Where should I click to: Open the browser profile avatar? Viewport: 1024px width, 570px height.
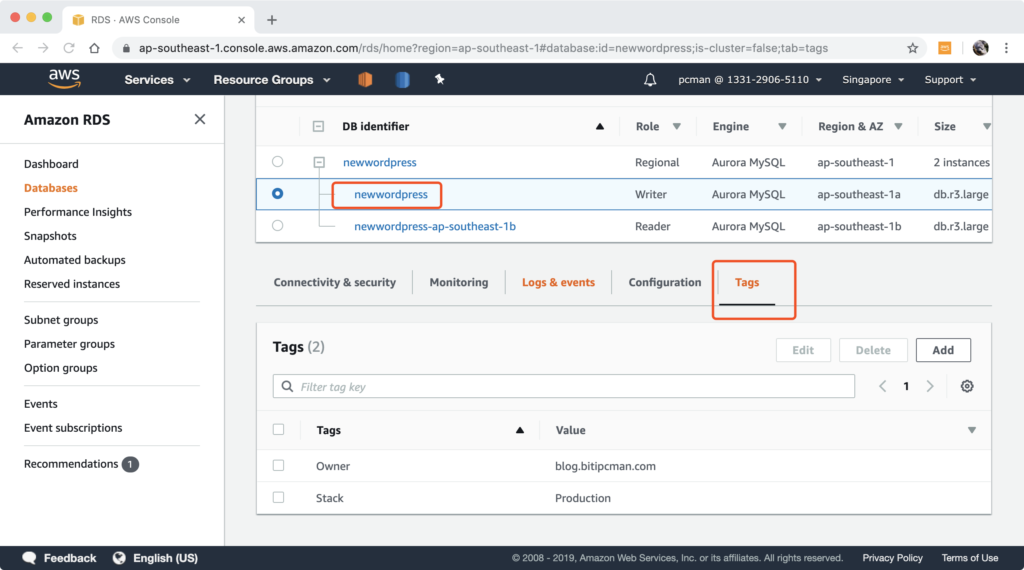pyautogui.click(x=980, y=48)
